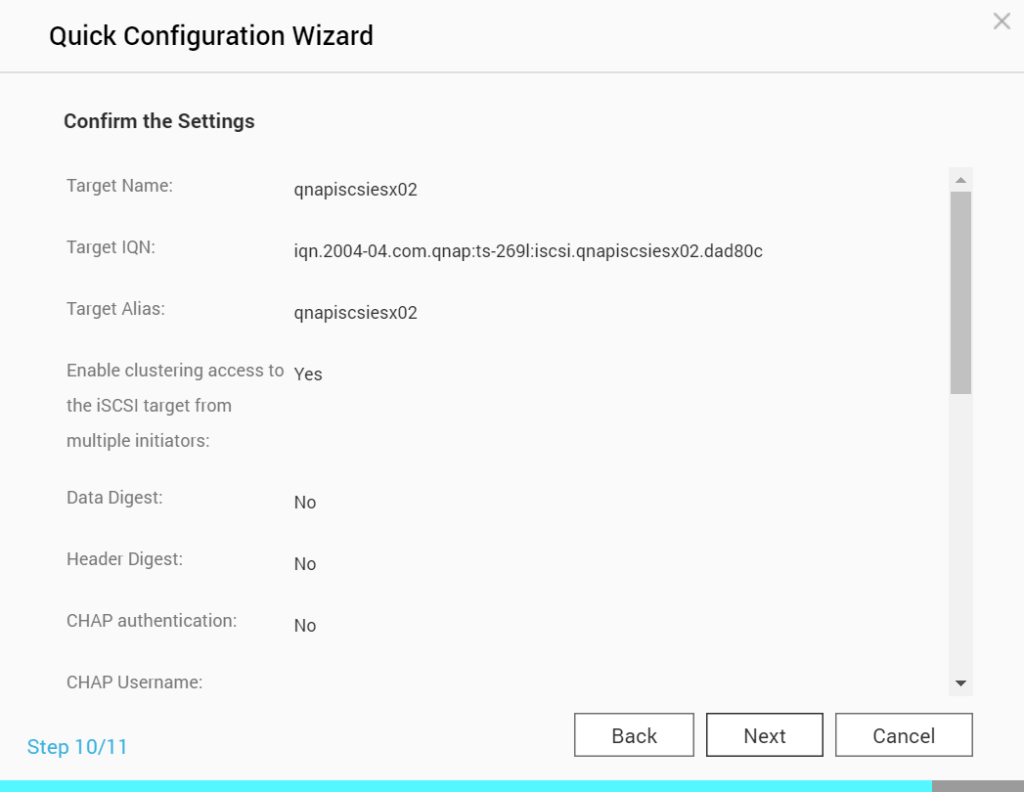Click the Confirm the Settings heading
The width and height of the screenshot is (1024, 792).
coord(159,121)
